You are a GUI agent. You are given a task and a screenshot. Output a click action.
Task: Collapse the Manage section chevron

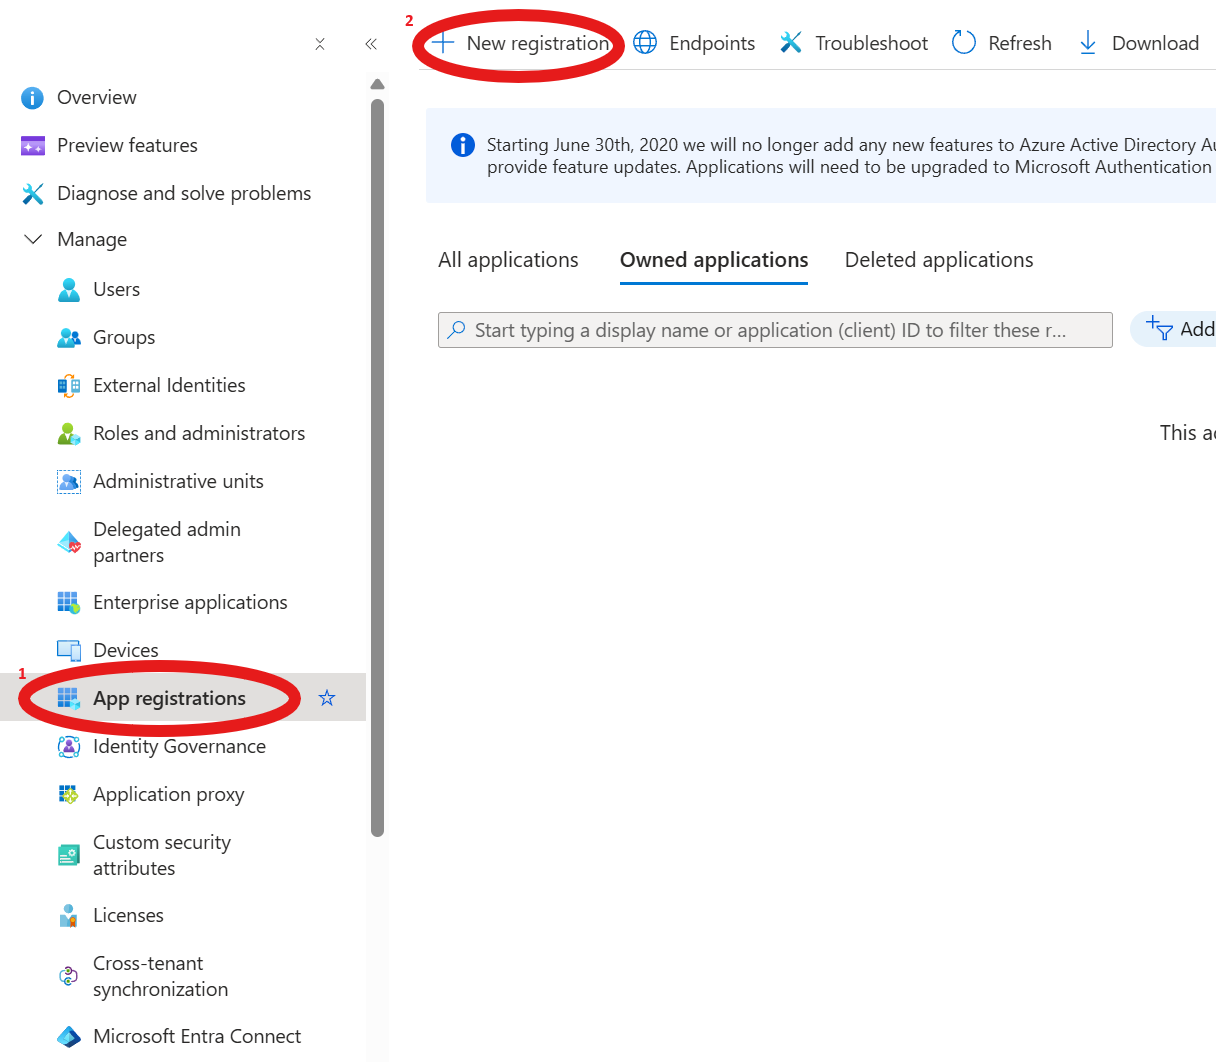pyautogui.click(x=33, y=239)
